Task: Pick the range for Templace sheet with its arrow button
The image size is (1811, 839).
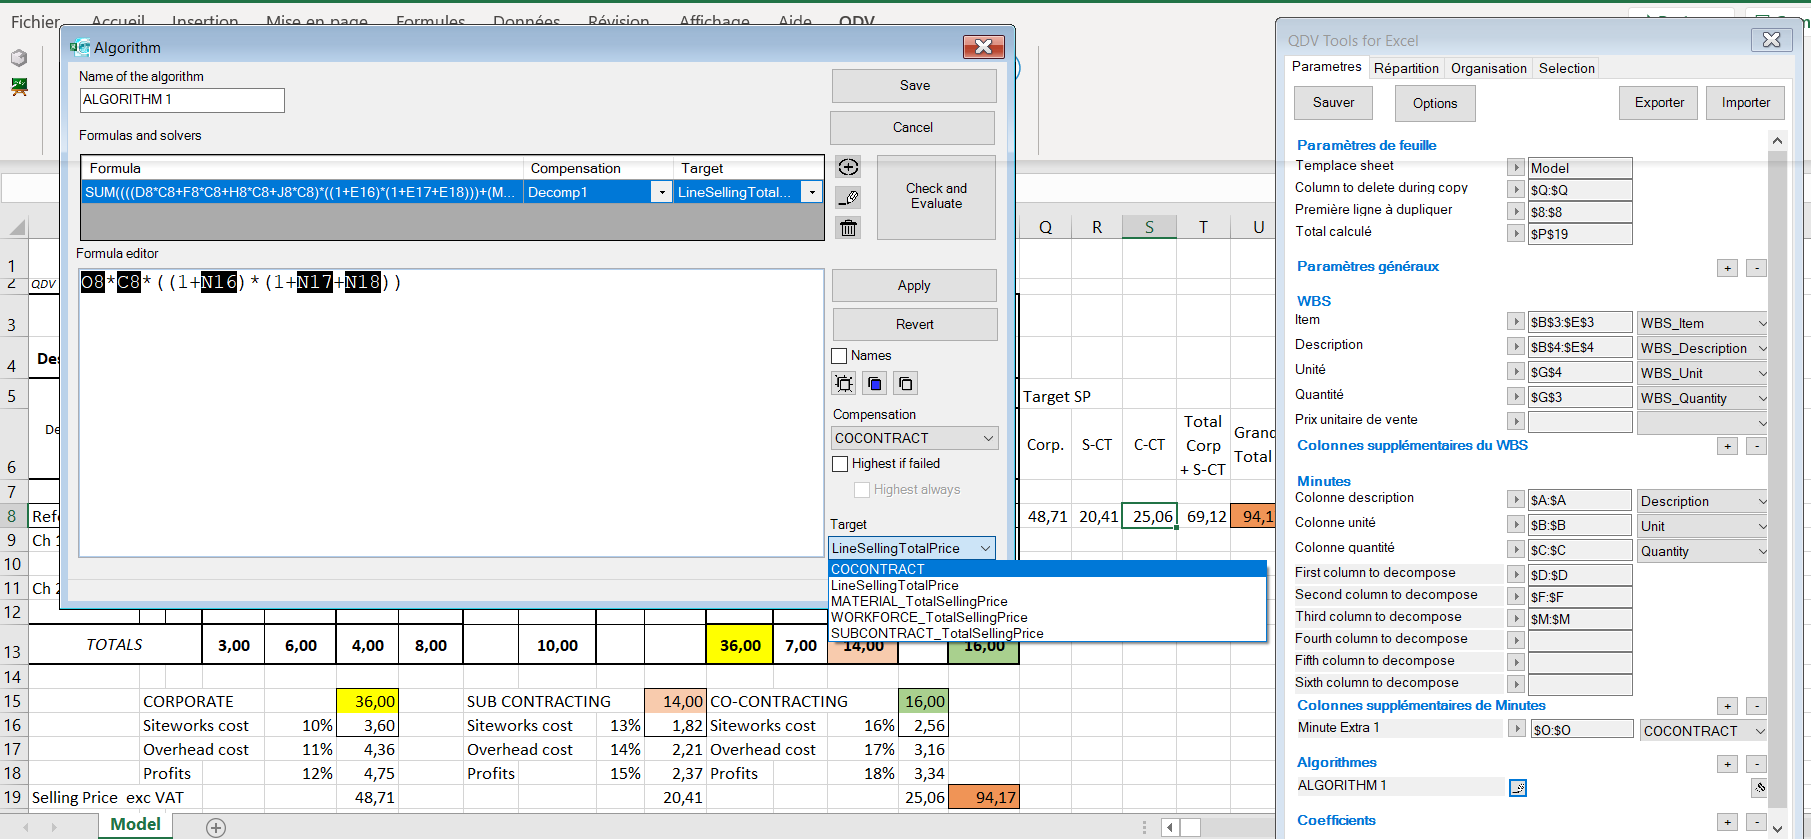Action: (1516, 168)
